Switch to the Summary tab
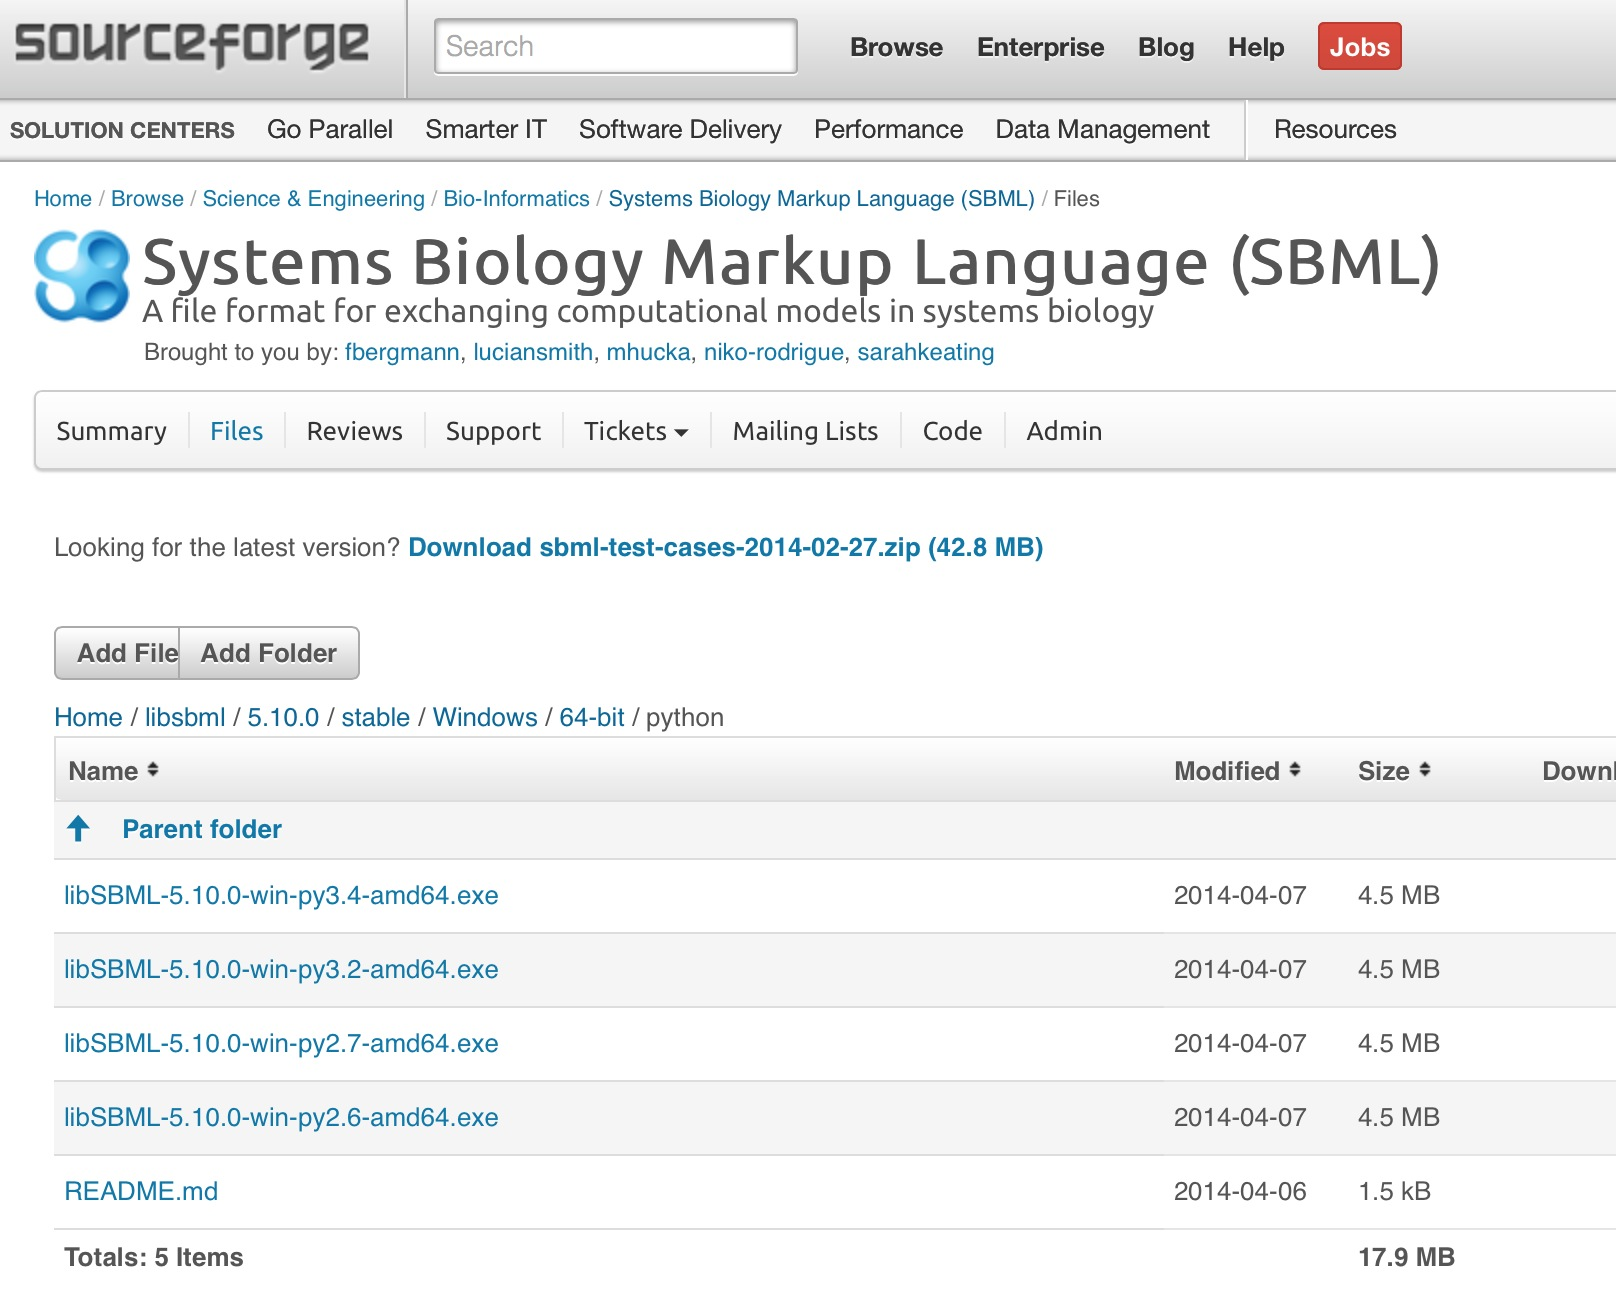 [111, 431]
